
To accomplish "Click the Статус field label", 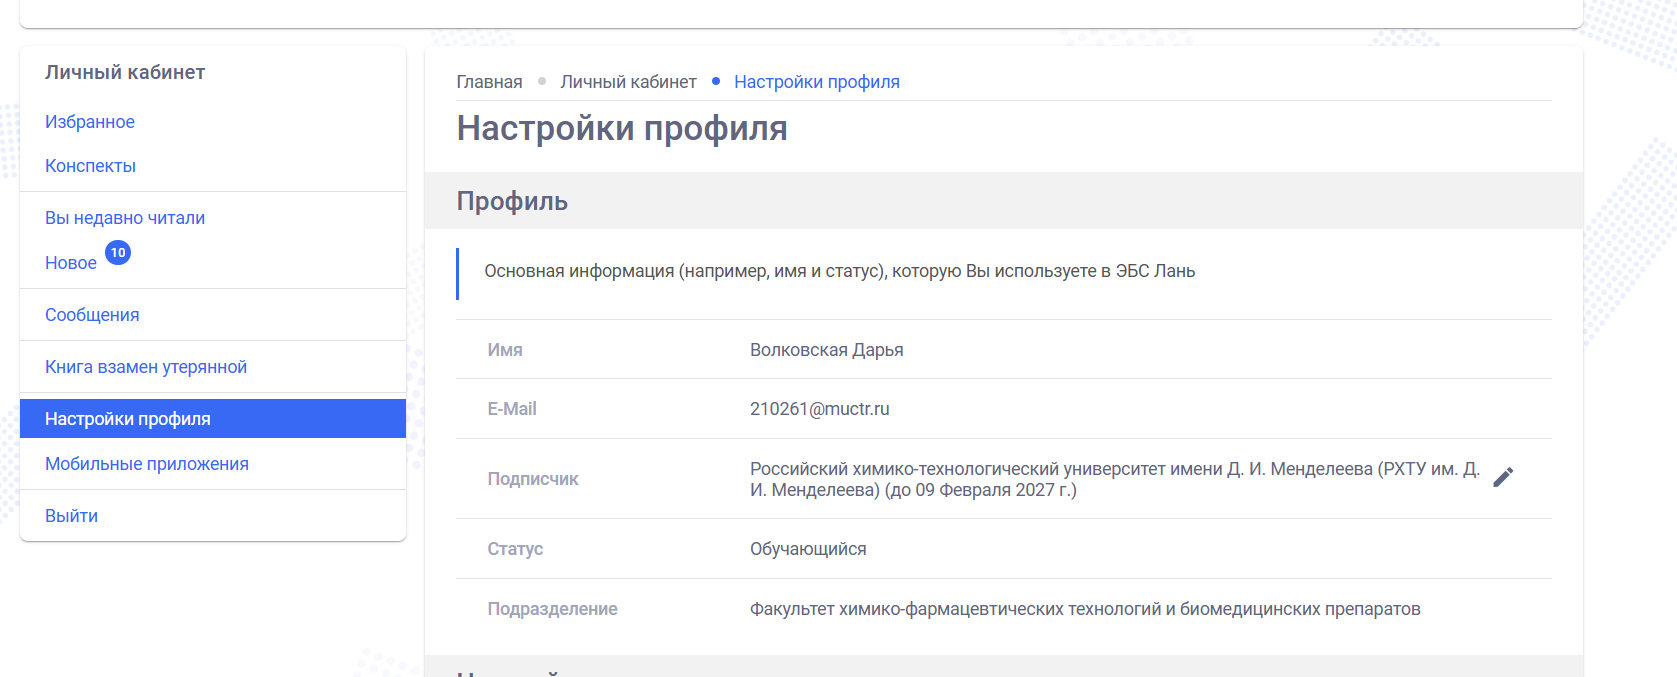I will click(x=515, y=549).
